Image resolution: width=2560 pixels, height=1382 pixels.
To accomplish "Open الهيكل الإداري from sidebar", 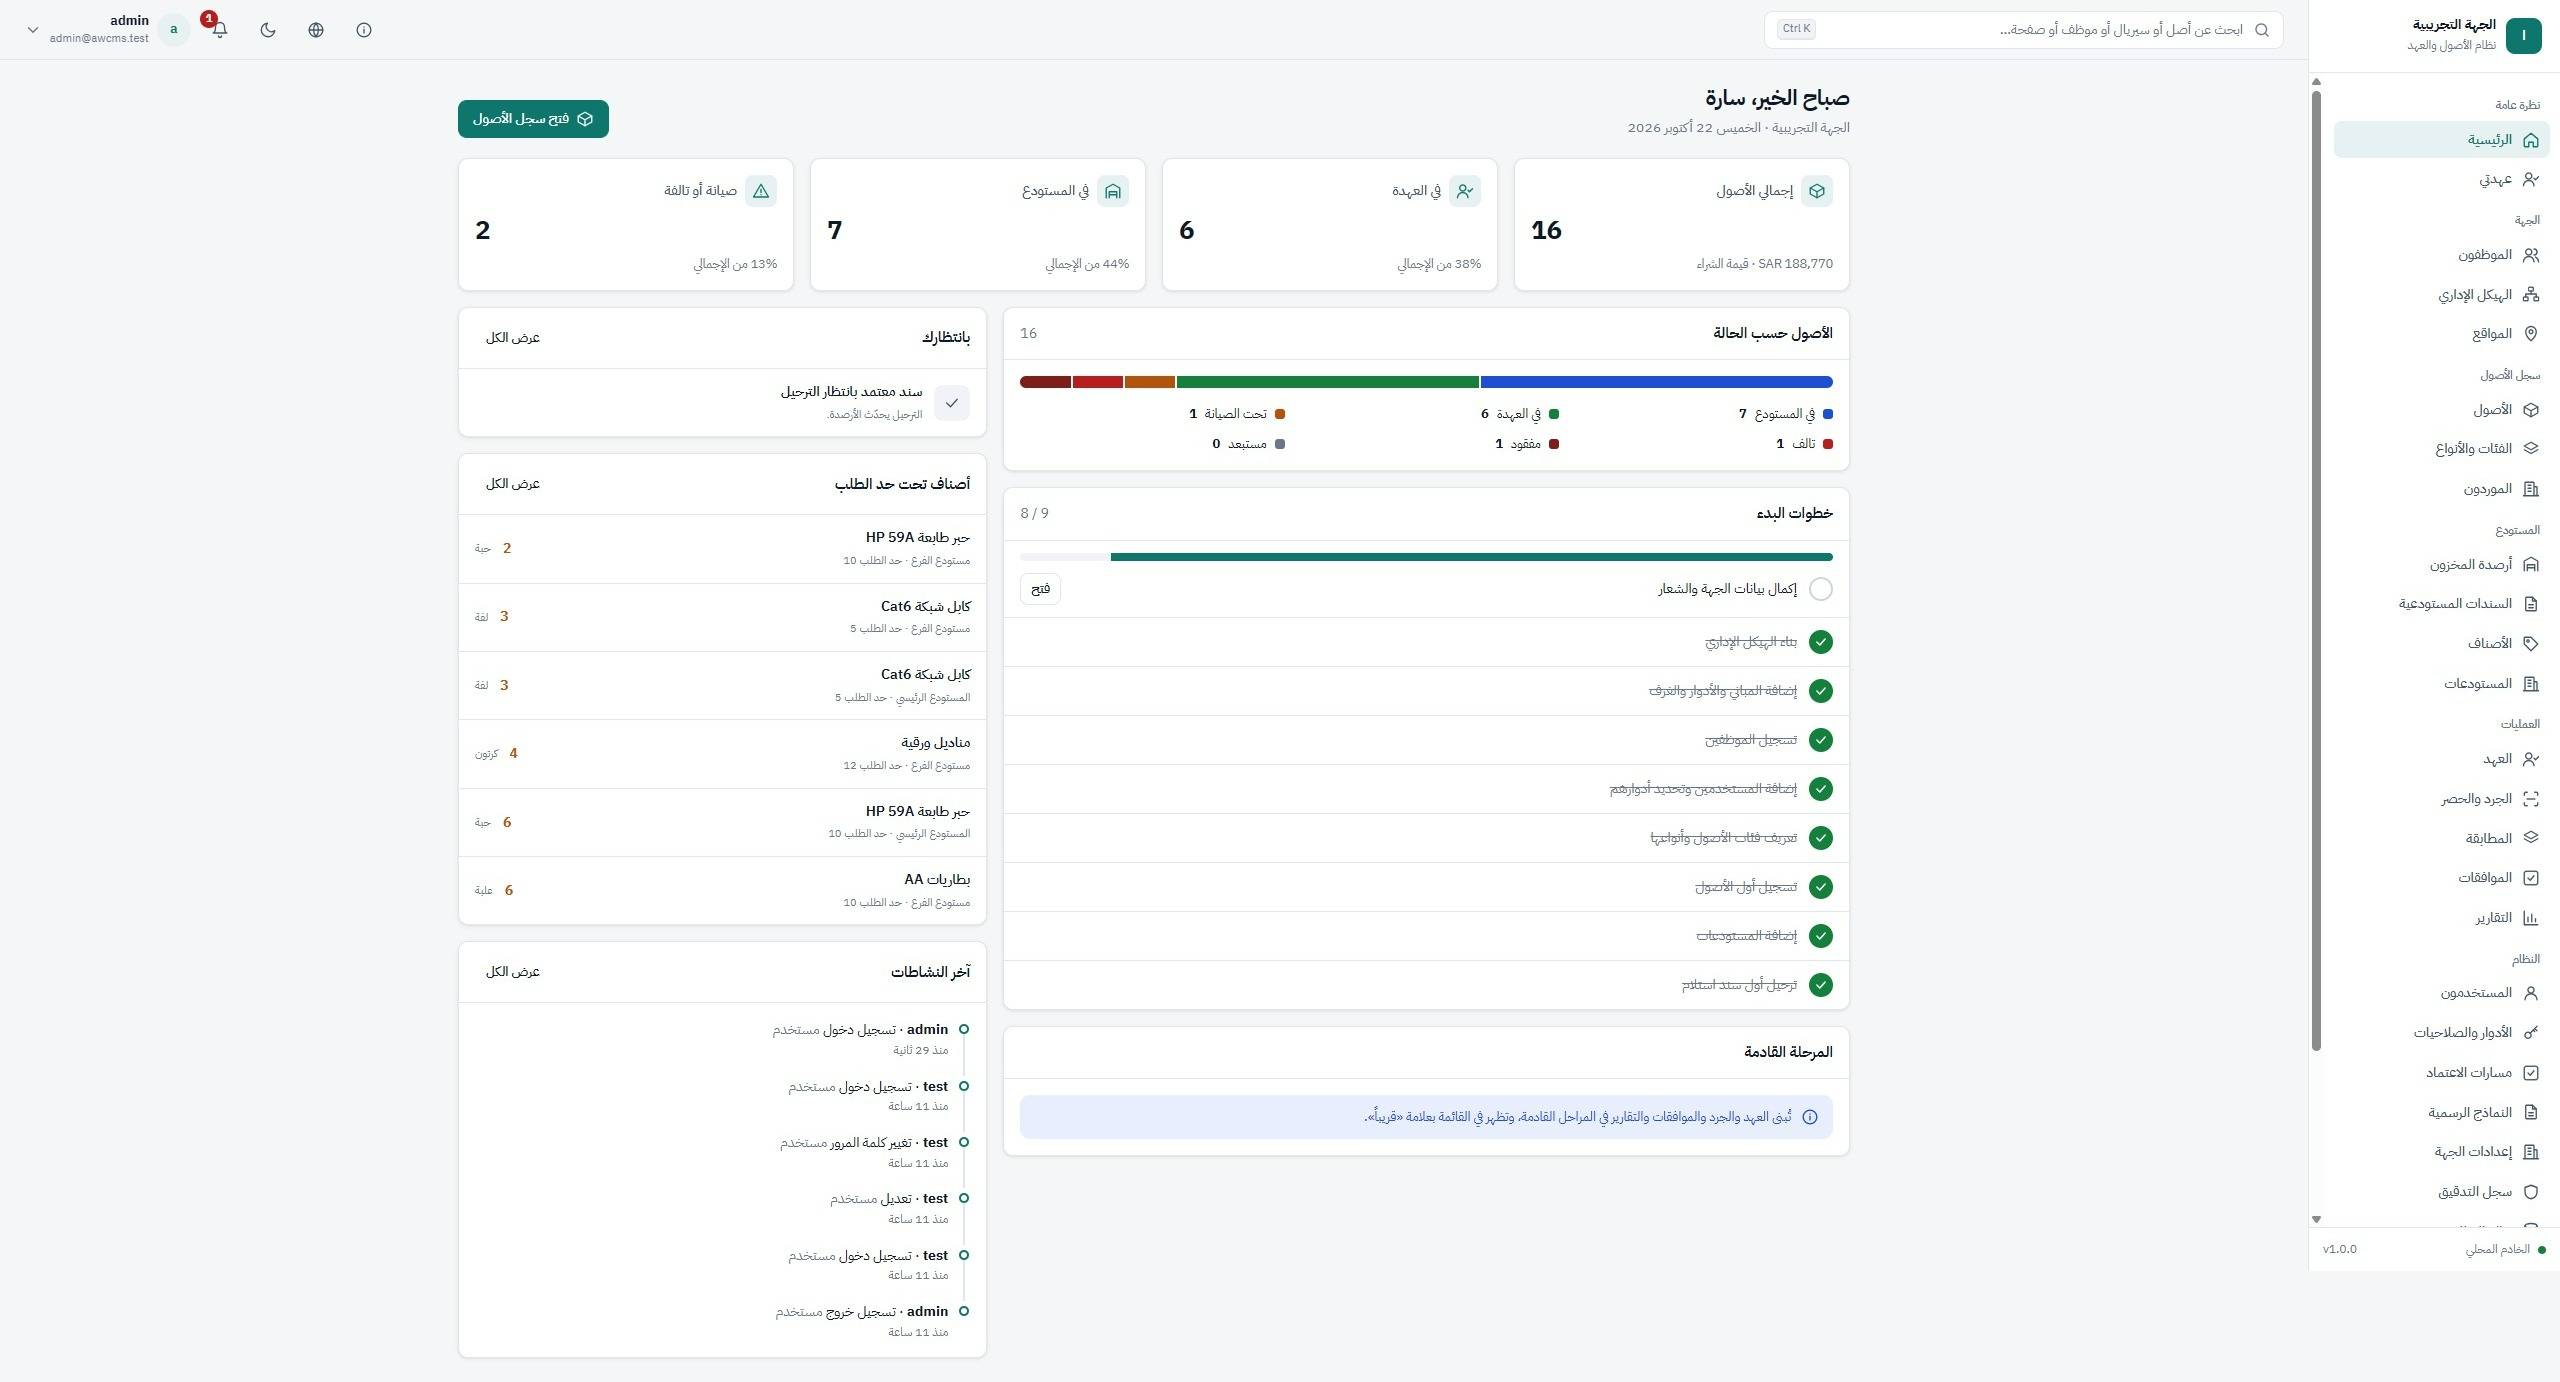I will point(2441,295).
